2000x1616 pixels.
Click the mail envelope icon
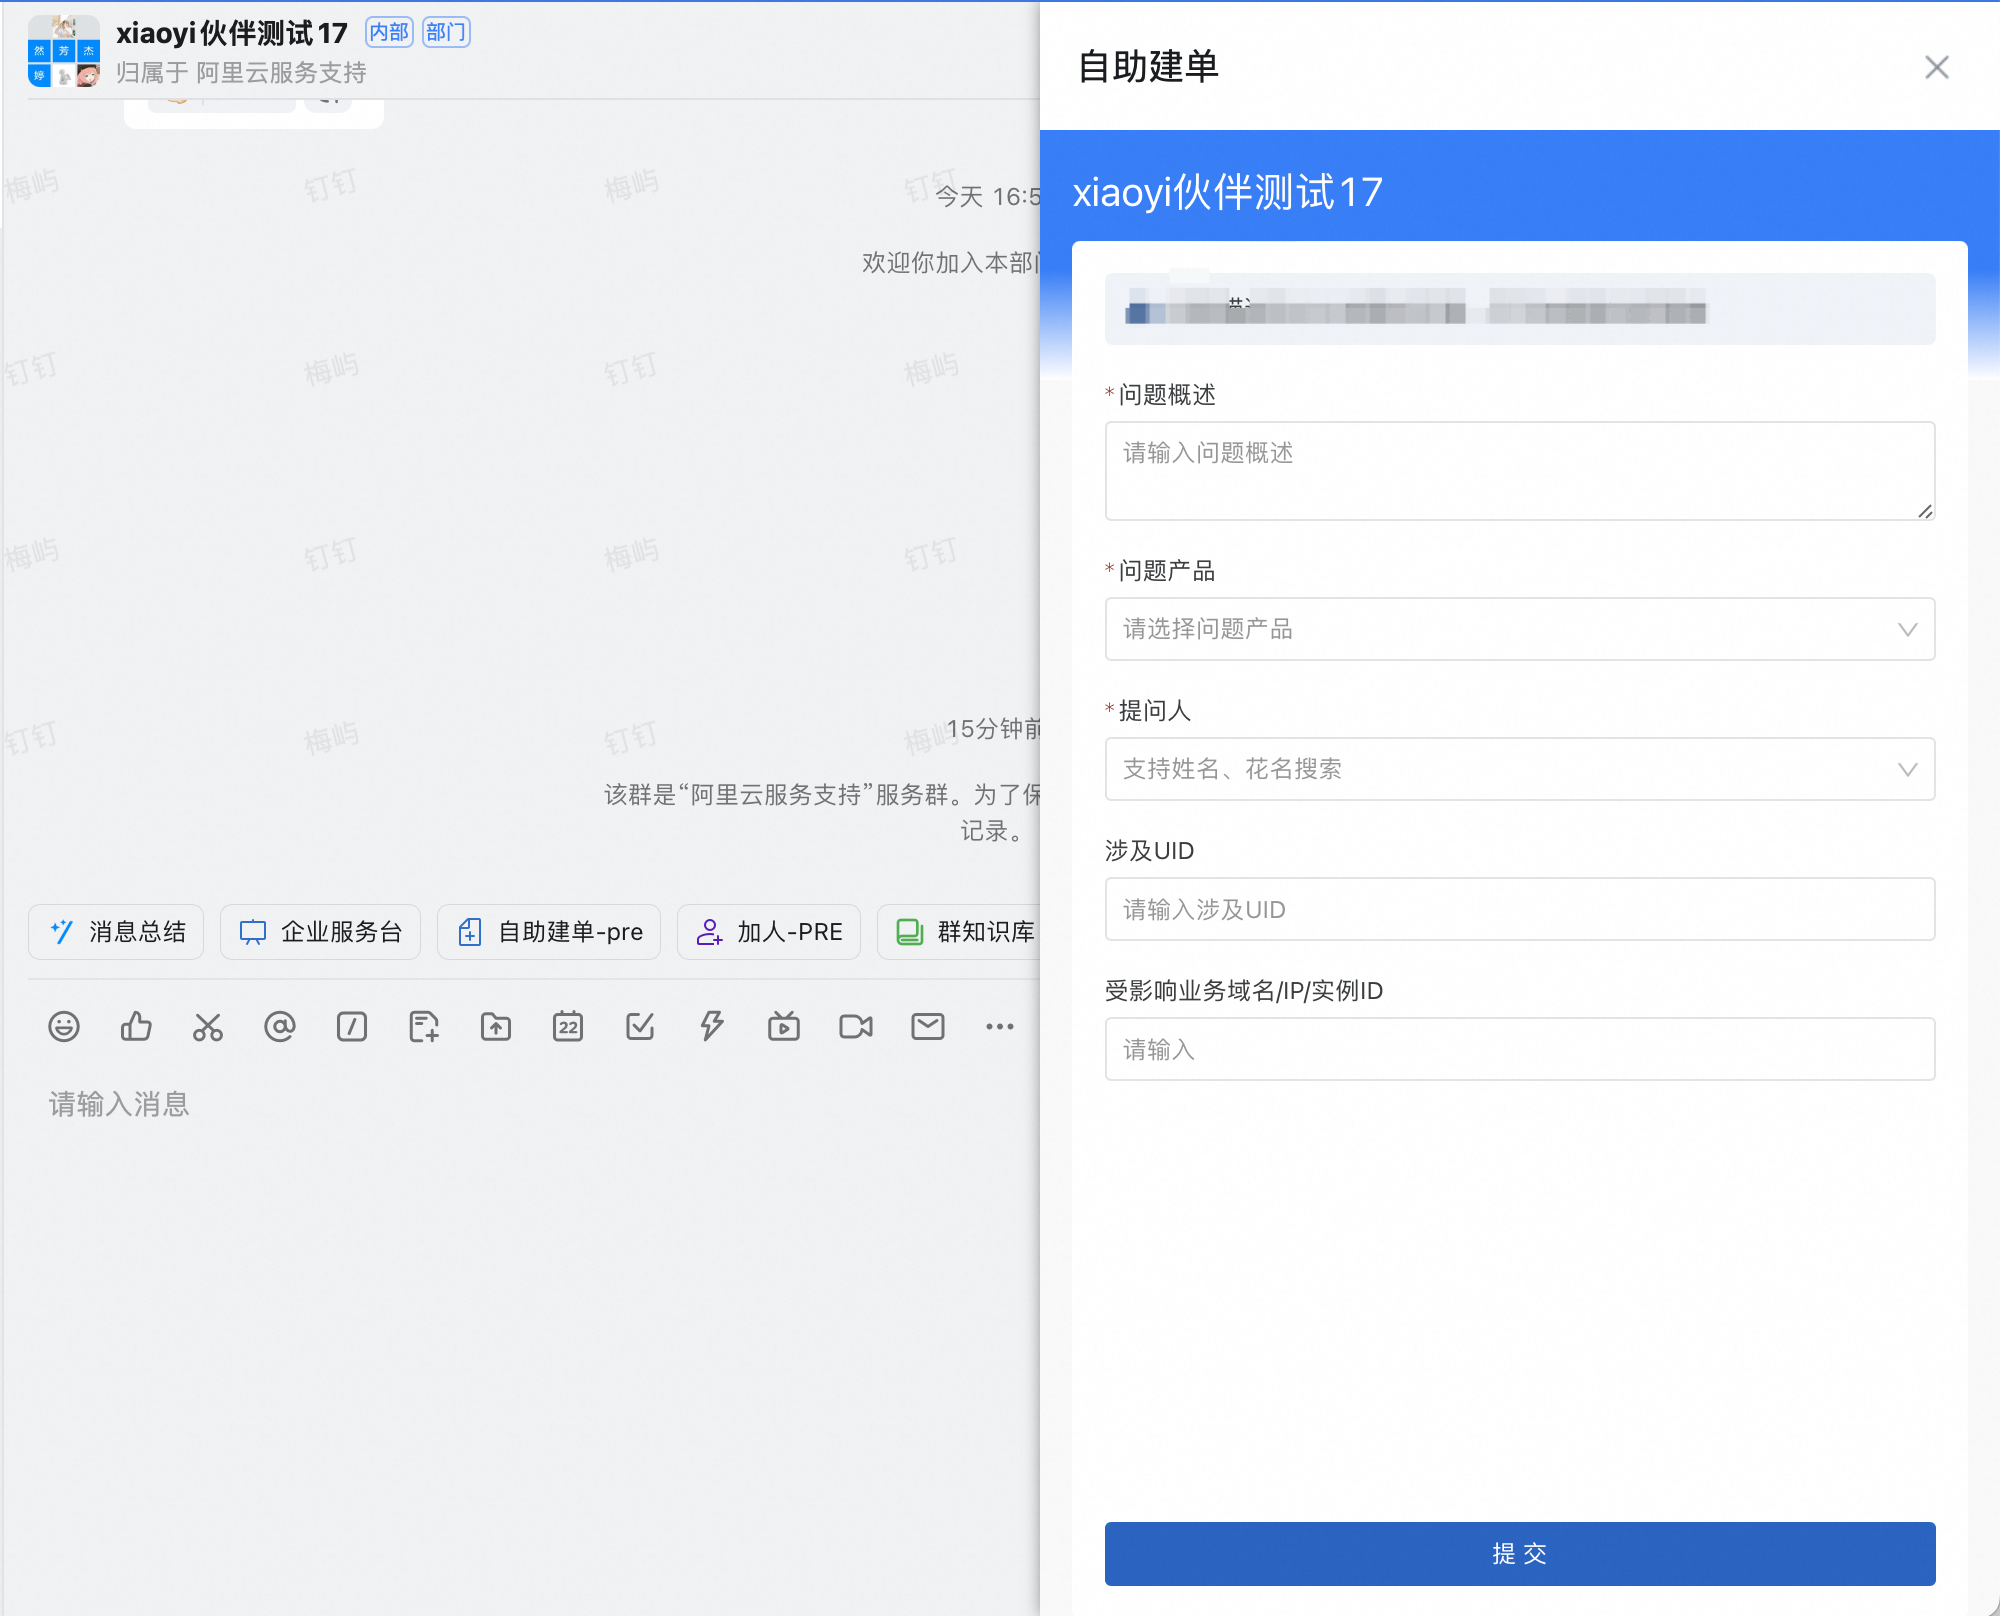tap(928, 1026)
